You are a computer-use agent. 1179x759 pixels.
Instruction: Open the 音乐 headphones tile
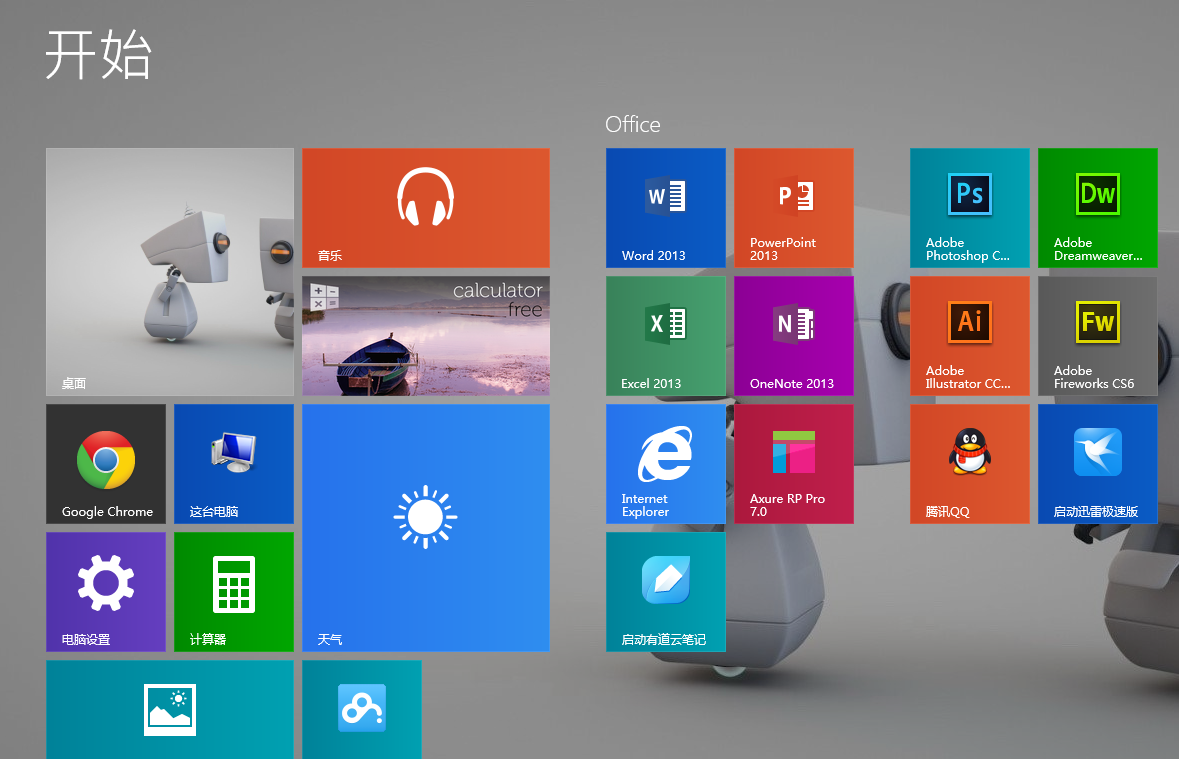pos(425,208)
